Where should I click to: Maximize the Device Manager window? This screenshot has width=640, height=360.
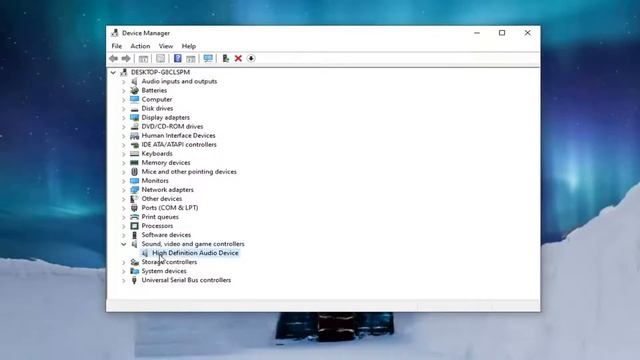502,33
